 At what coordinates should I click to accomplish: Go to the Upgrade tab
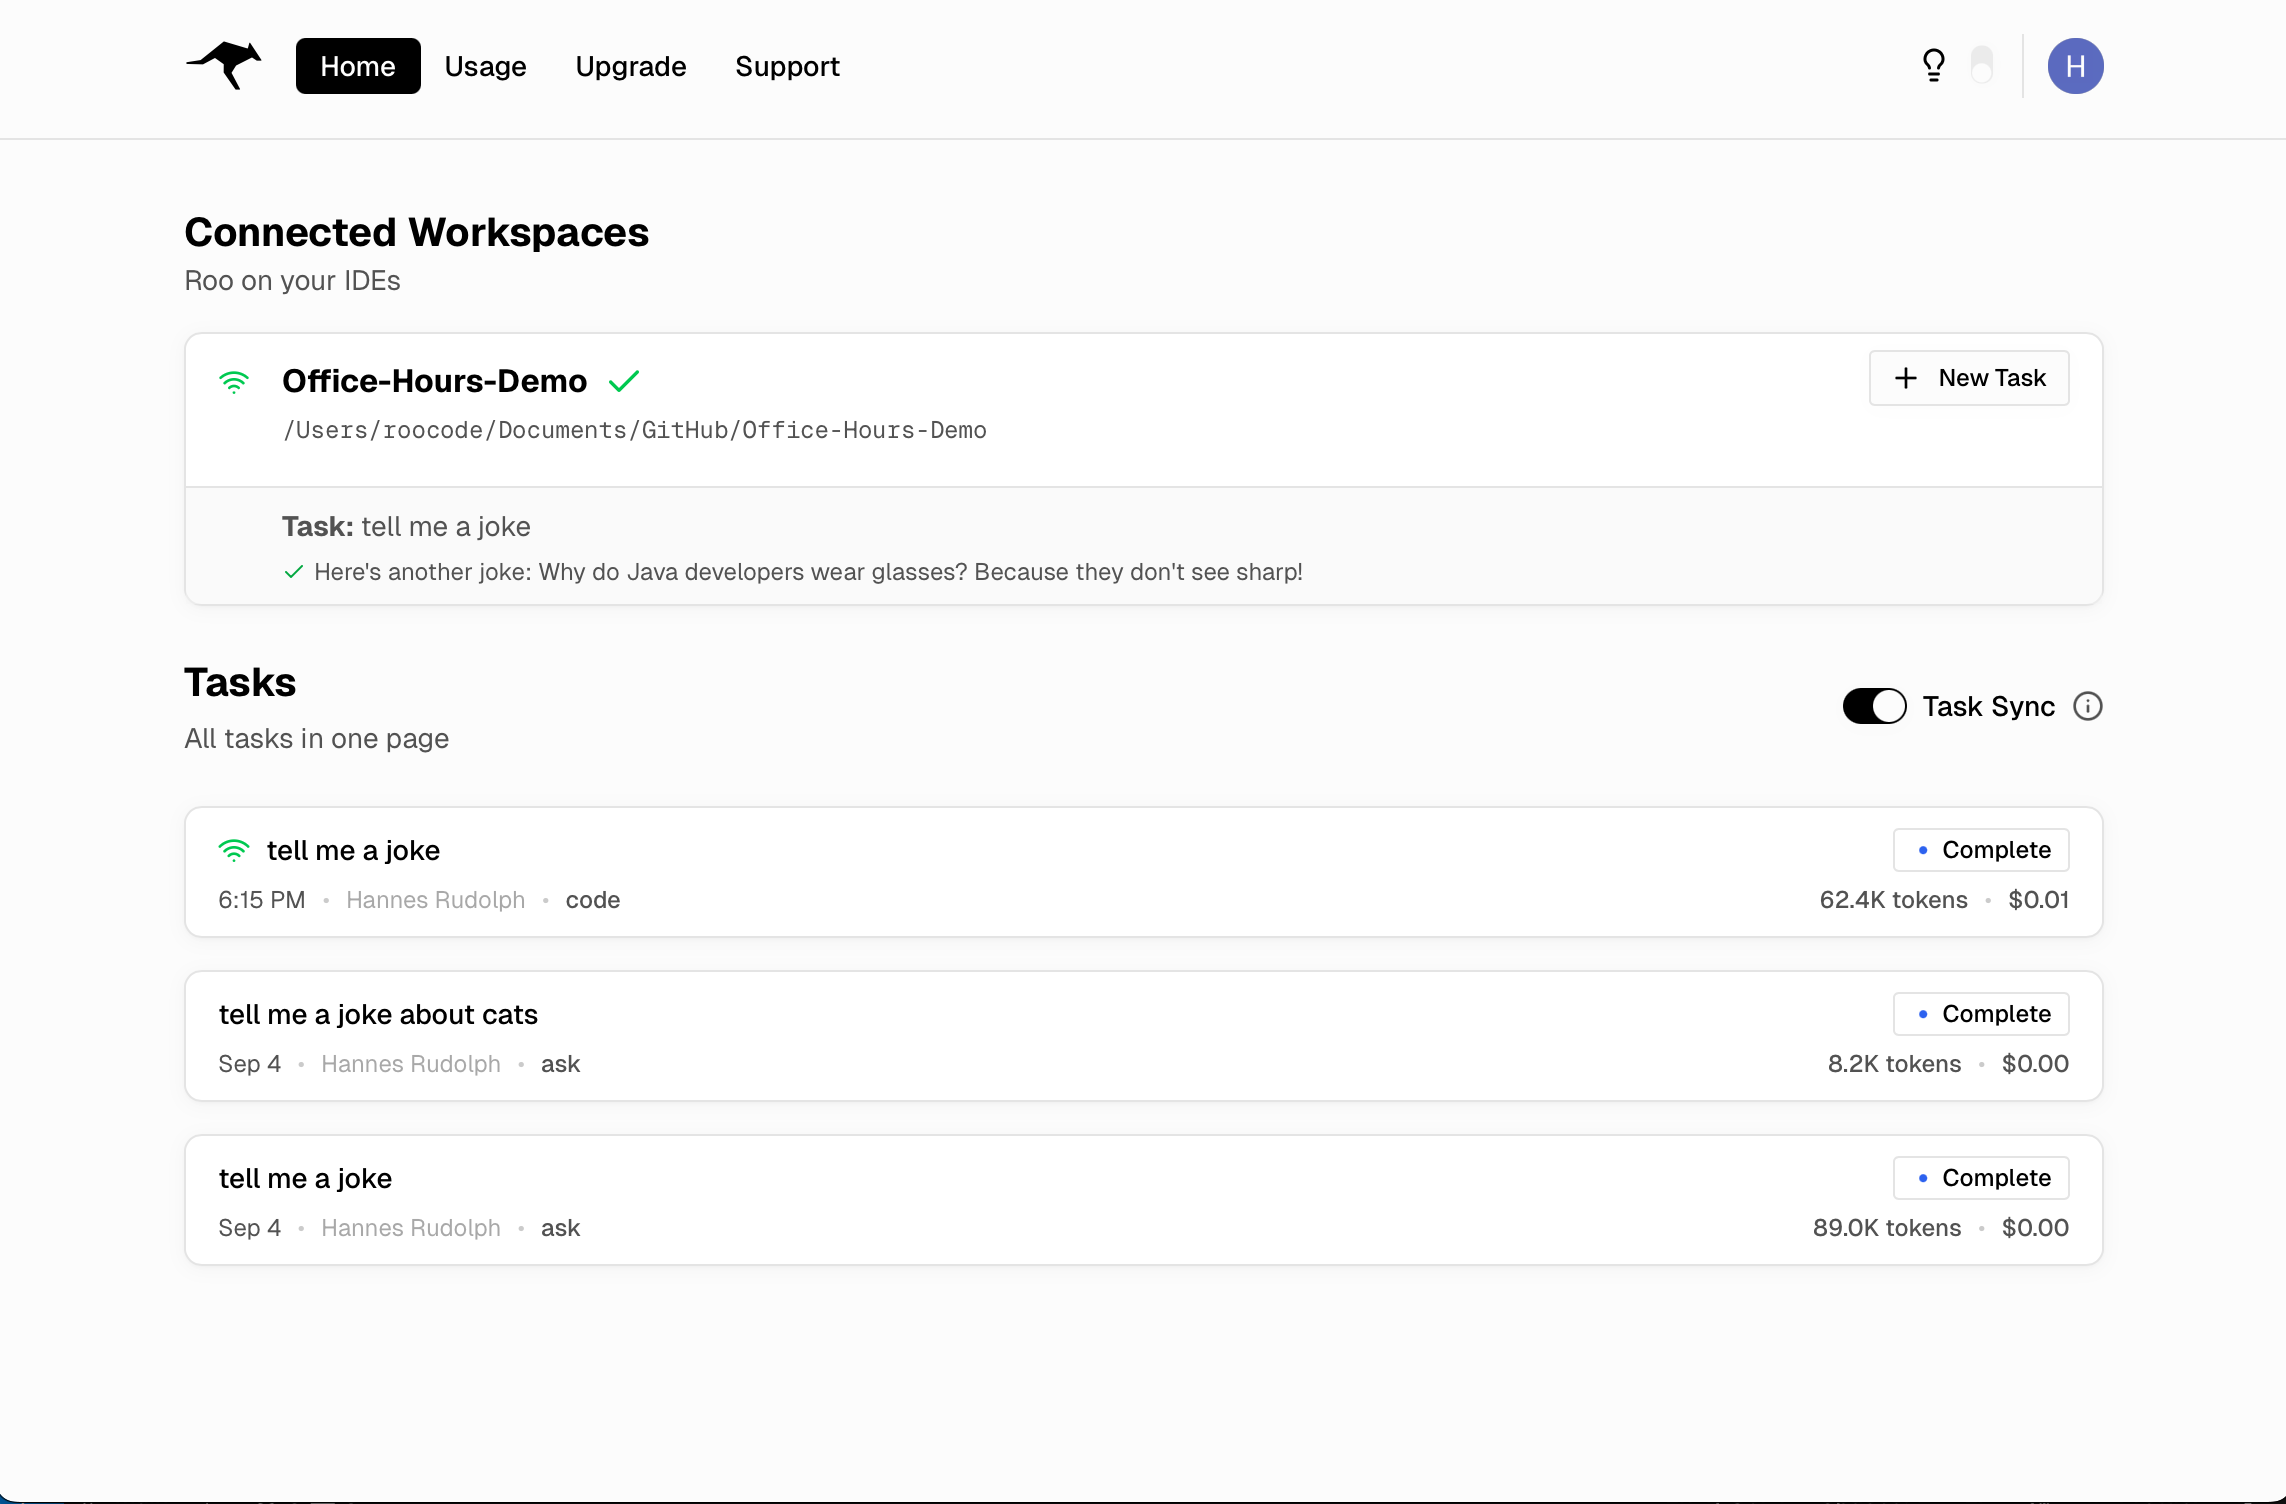(x=630, y=66)
